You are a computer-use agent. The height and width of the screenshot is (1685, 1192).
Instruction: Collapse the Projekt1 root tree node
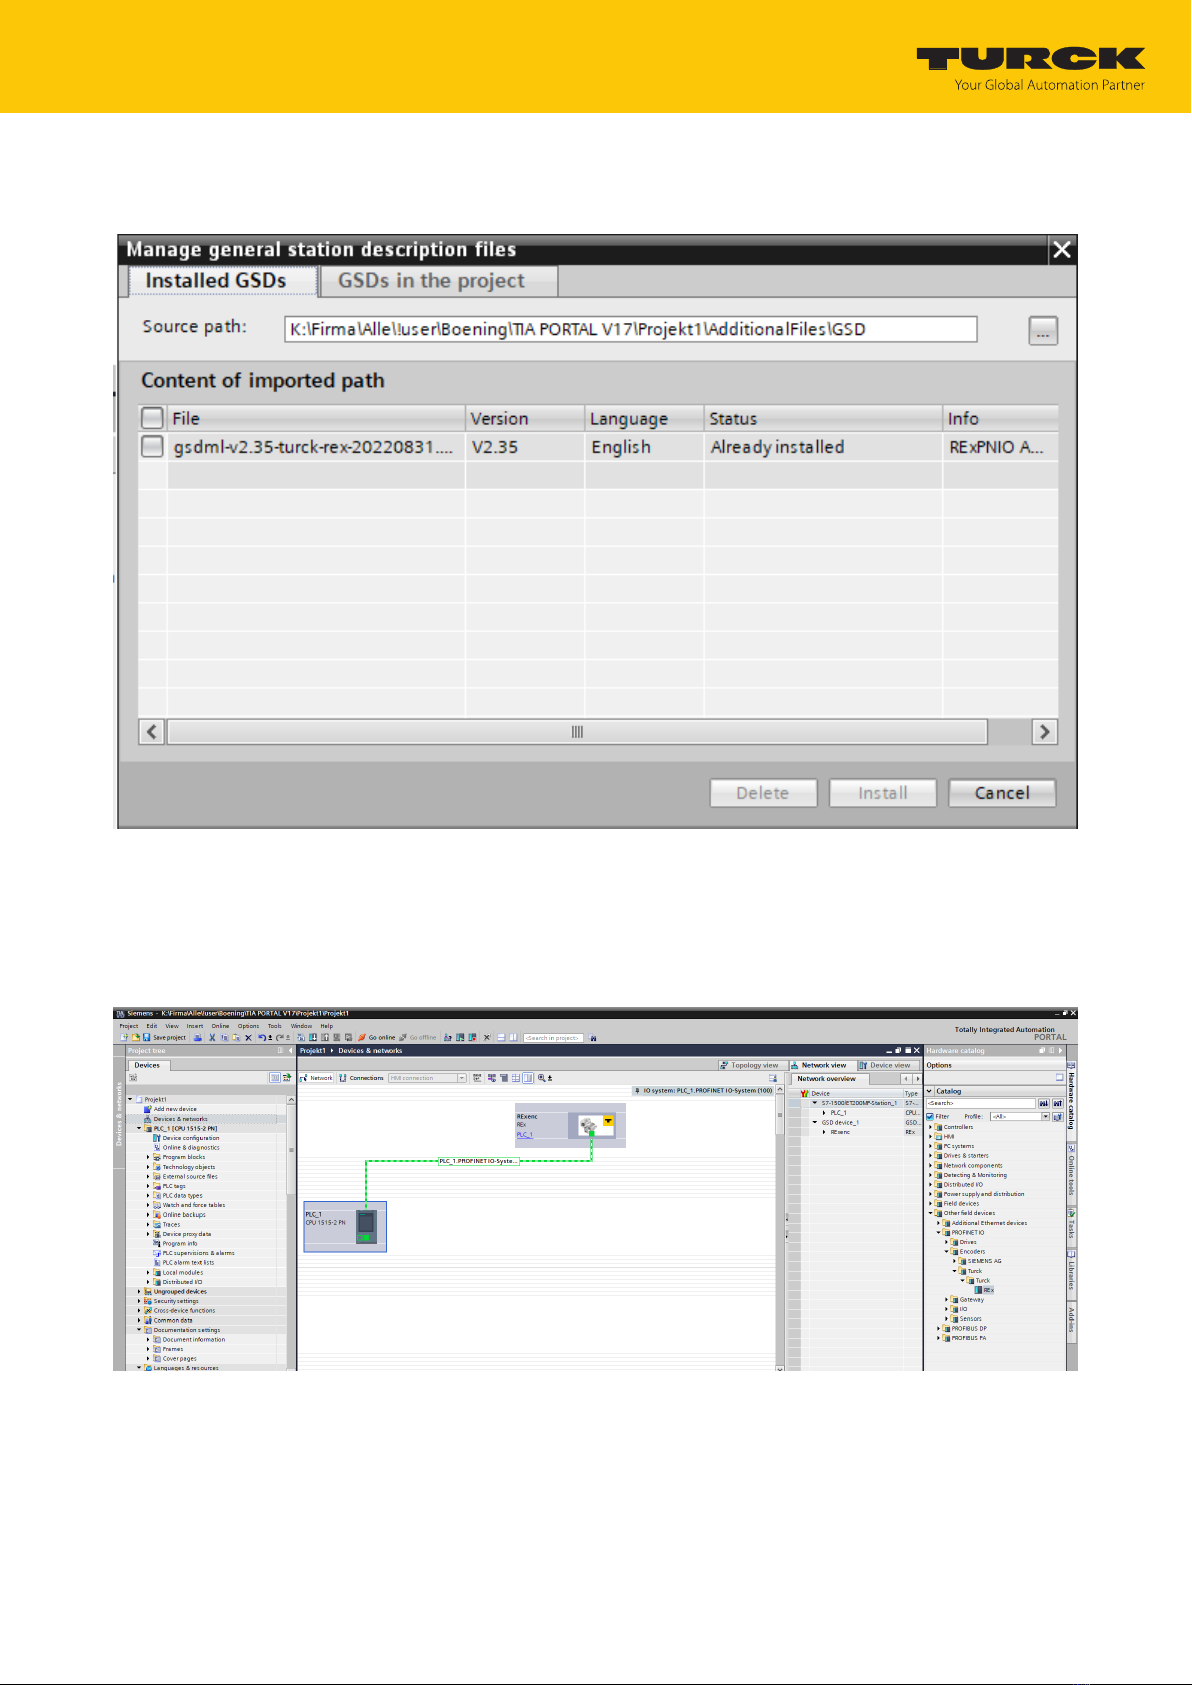coord(130,1099)
